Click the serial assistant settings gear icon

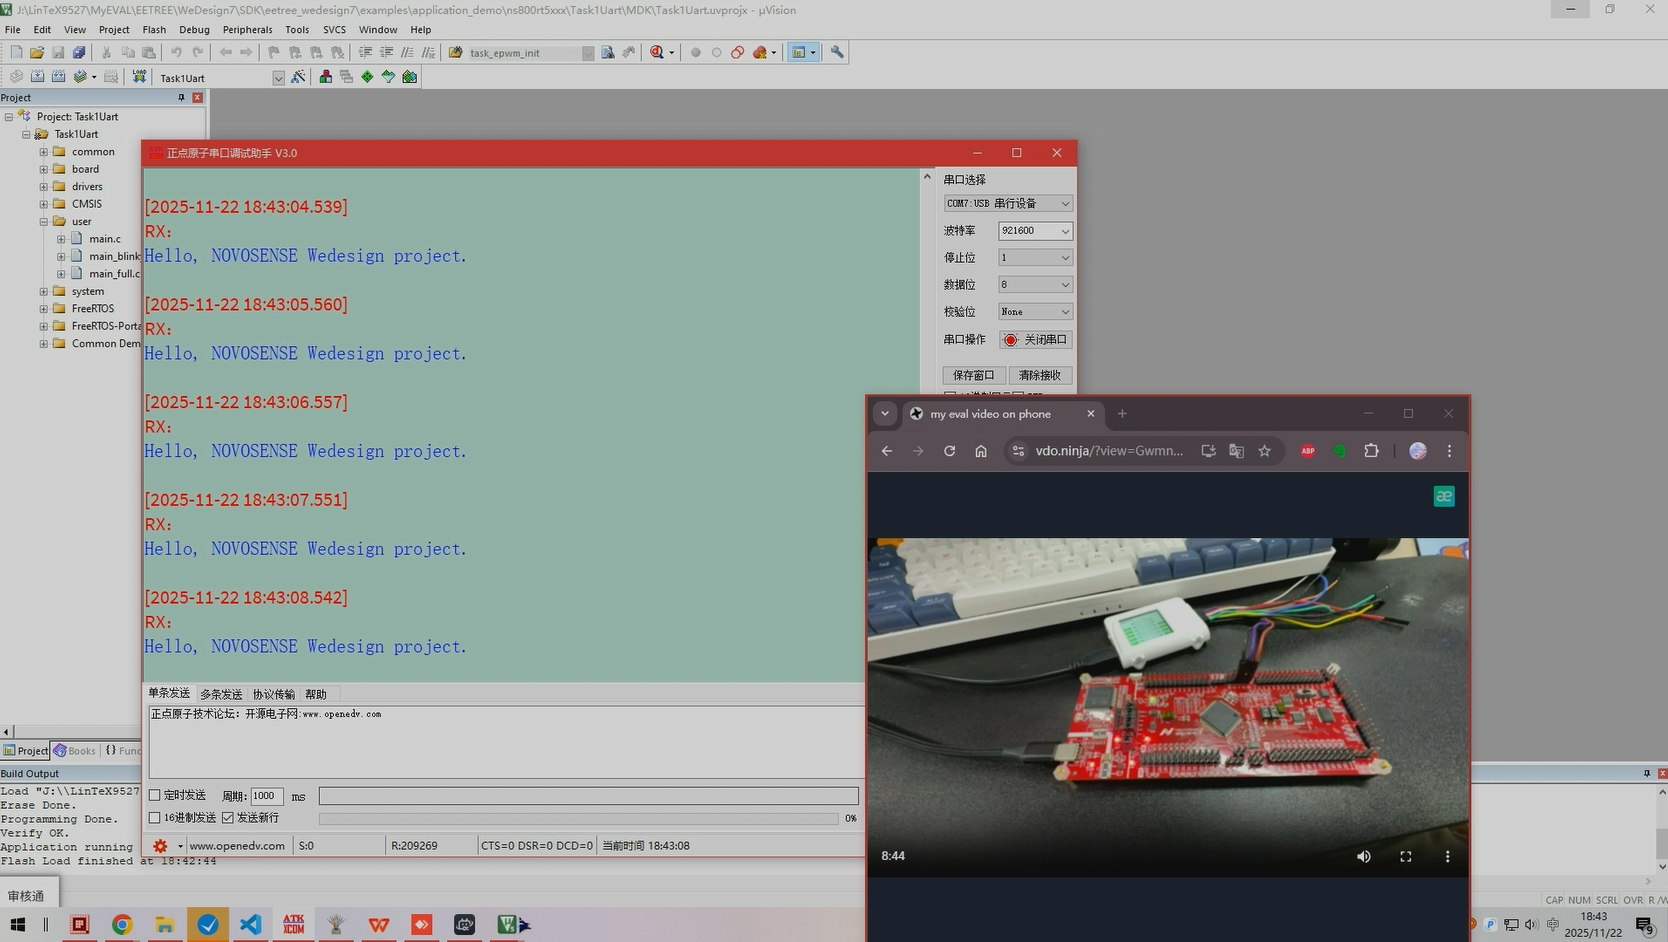tap(160, 846)
